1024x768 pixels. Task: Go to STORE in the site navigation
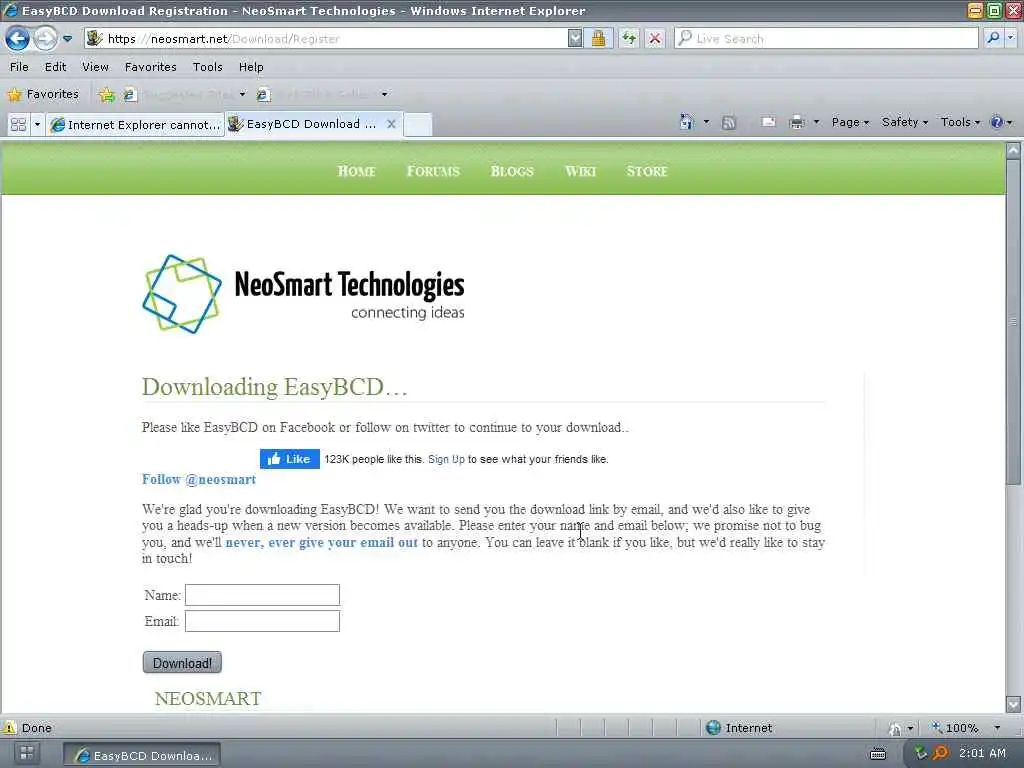tap(647, 171)
